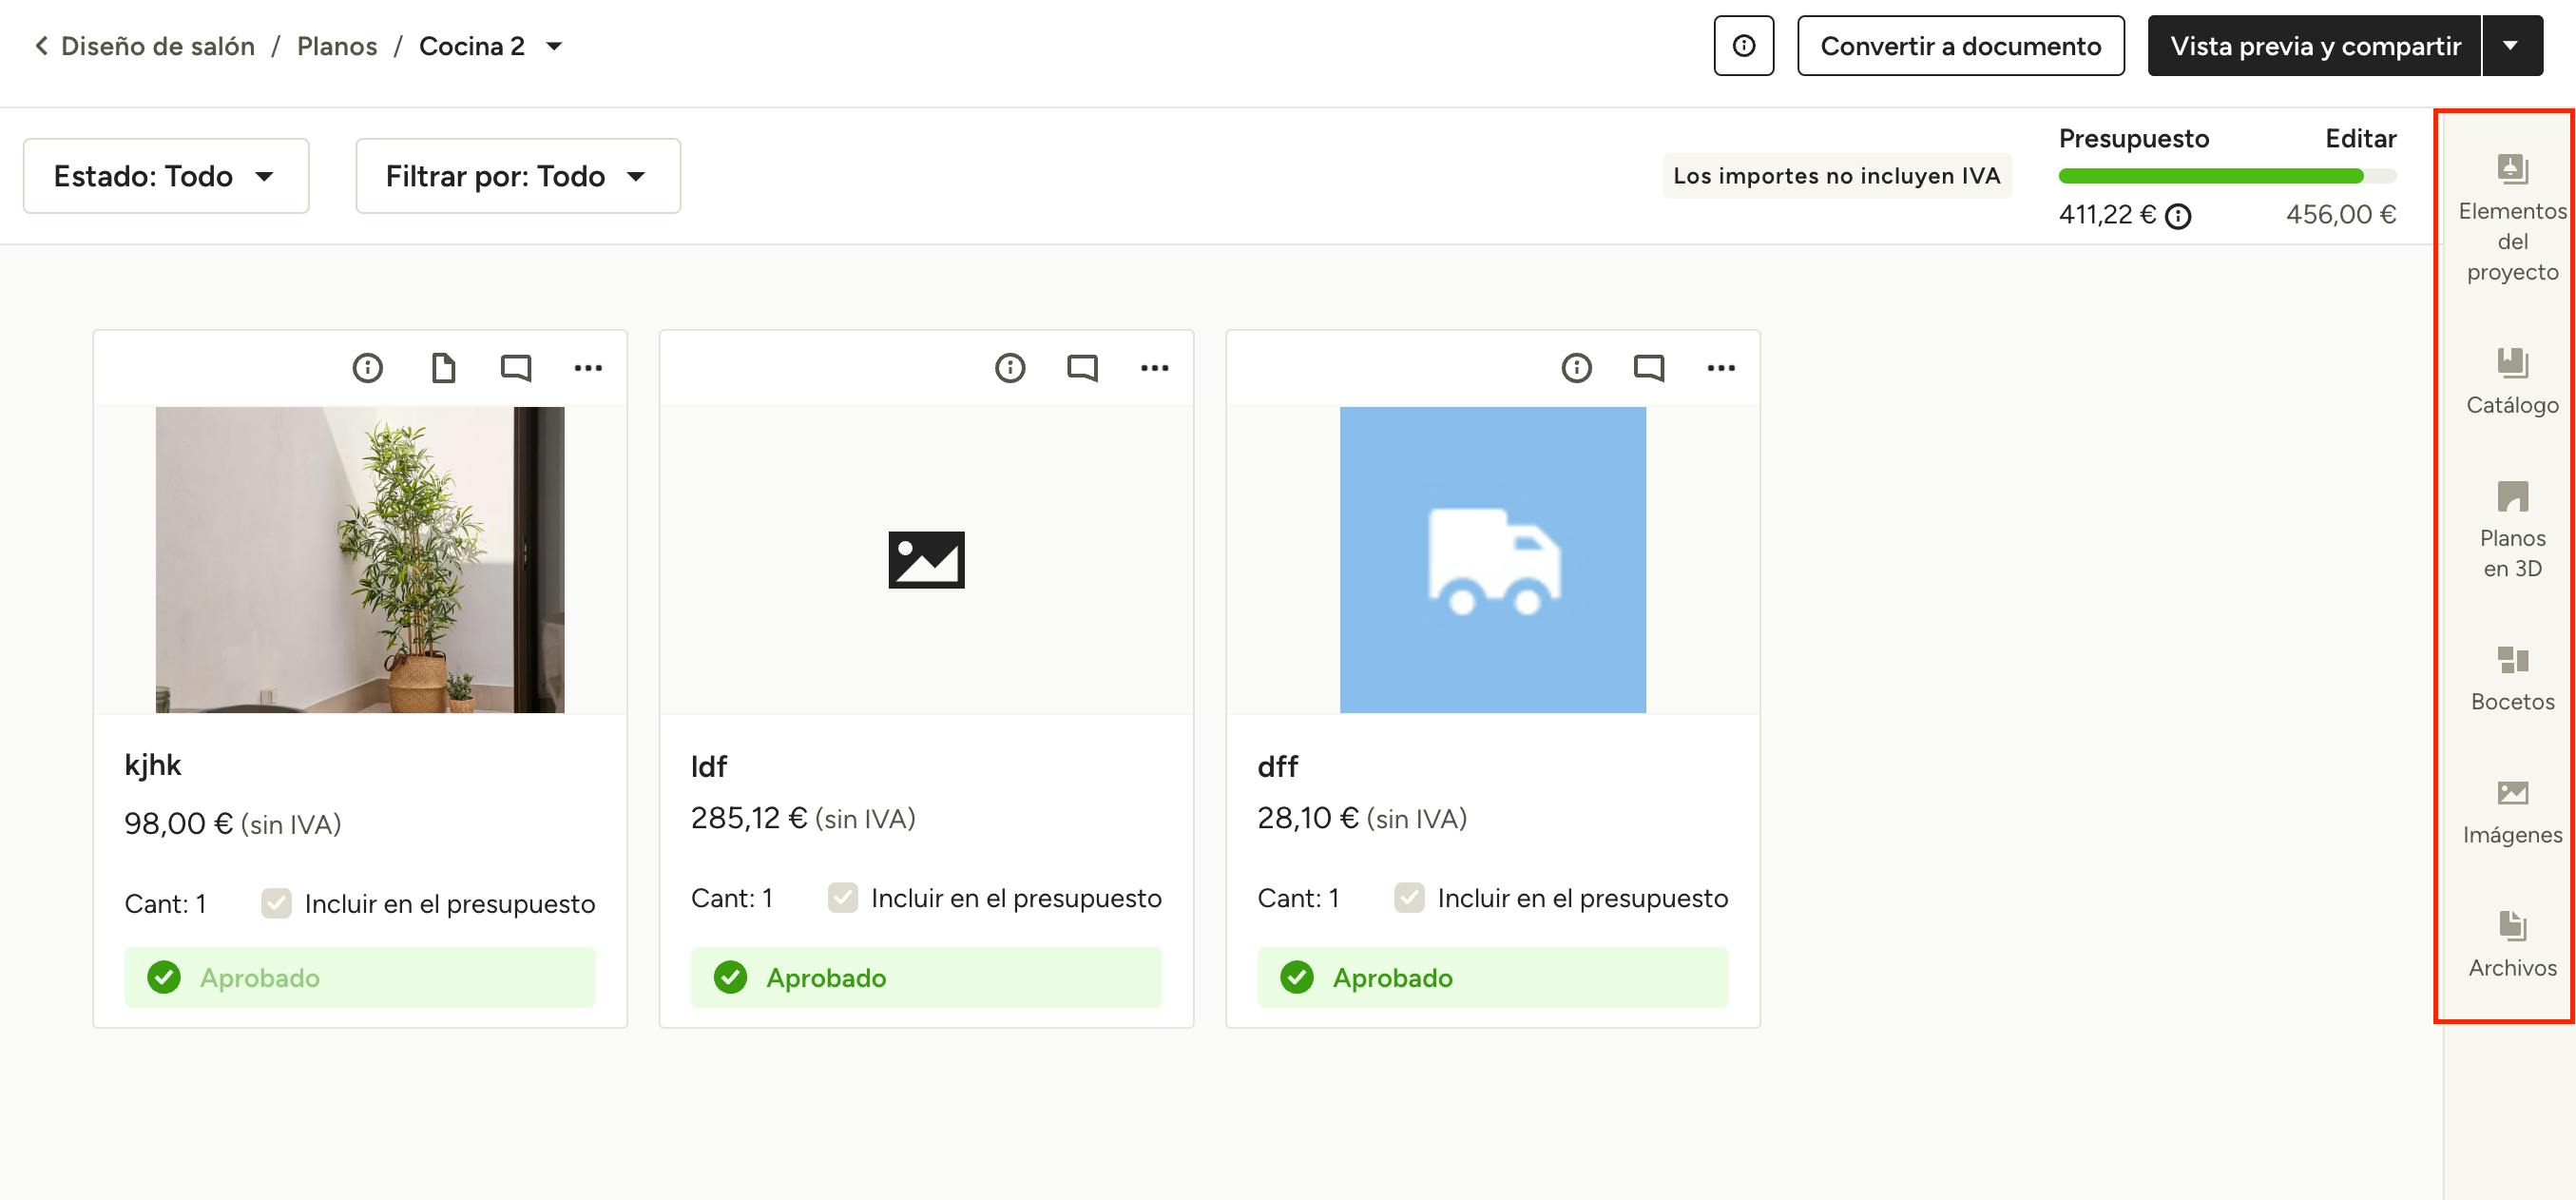Show info for the dff card

tap(1576, 368)
